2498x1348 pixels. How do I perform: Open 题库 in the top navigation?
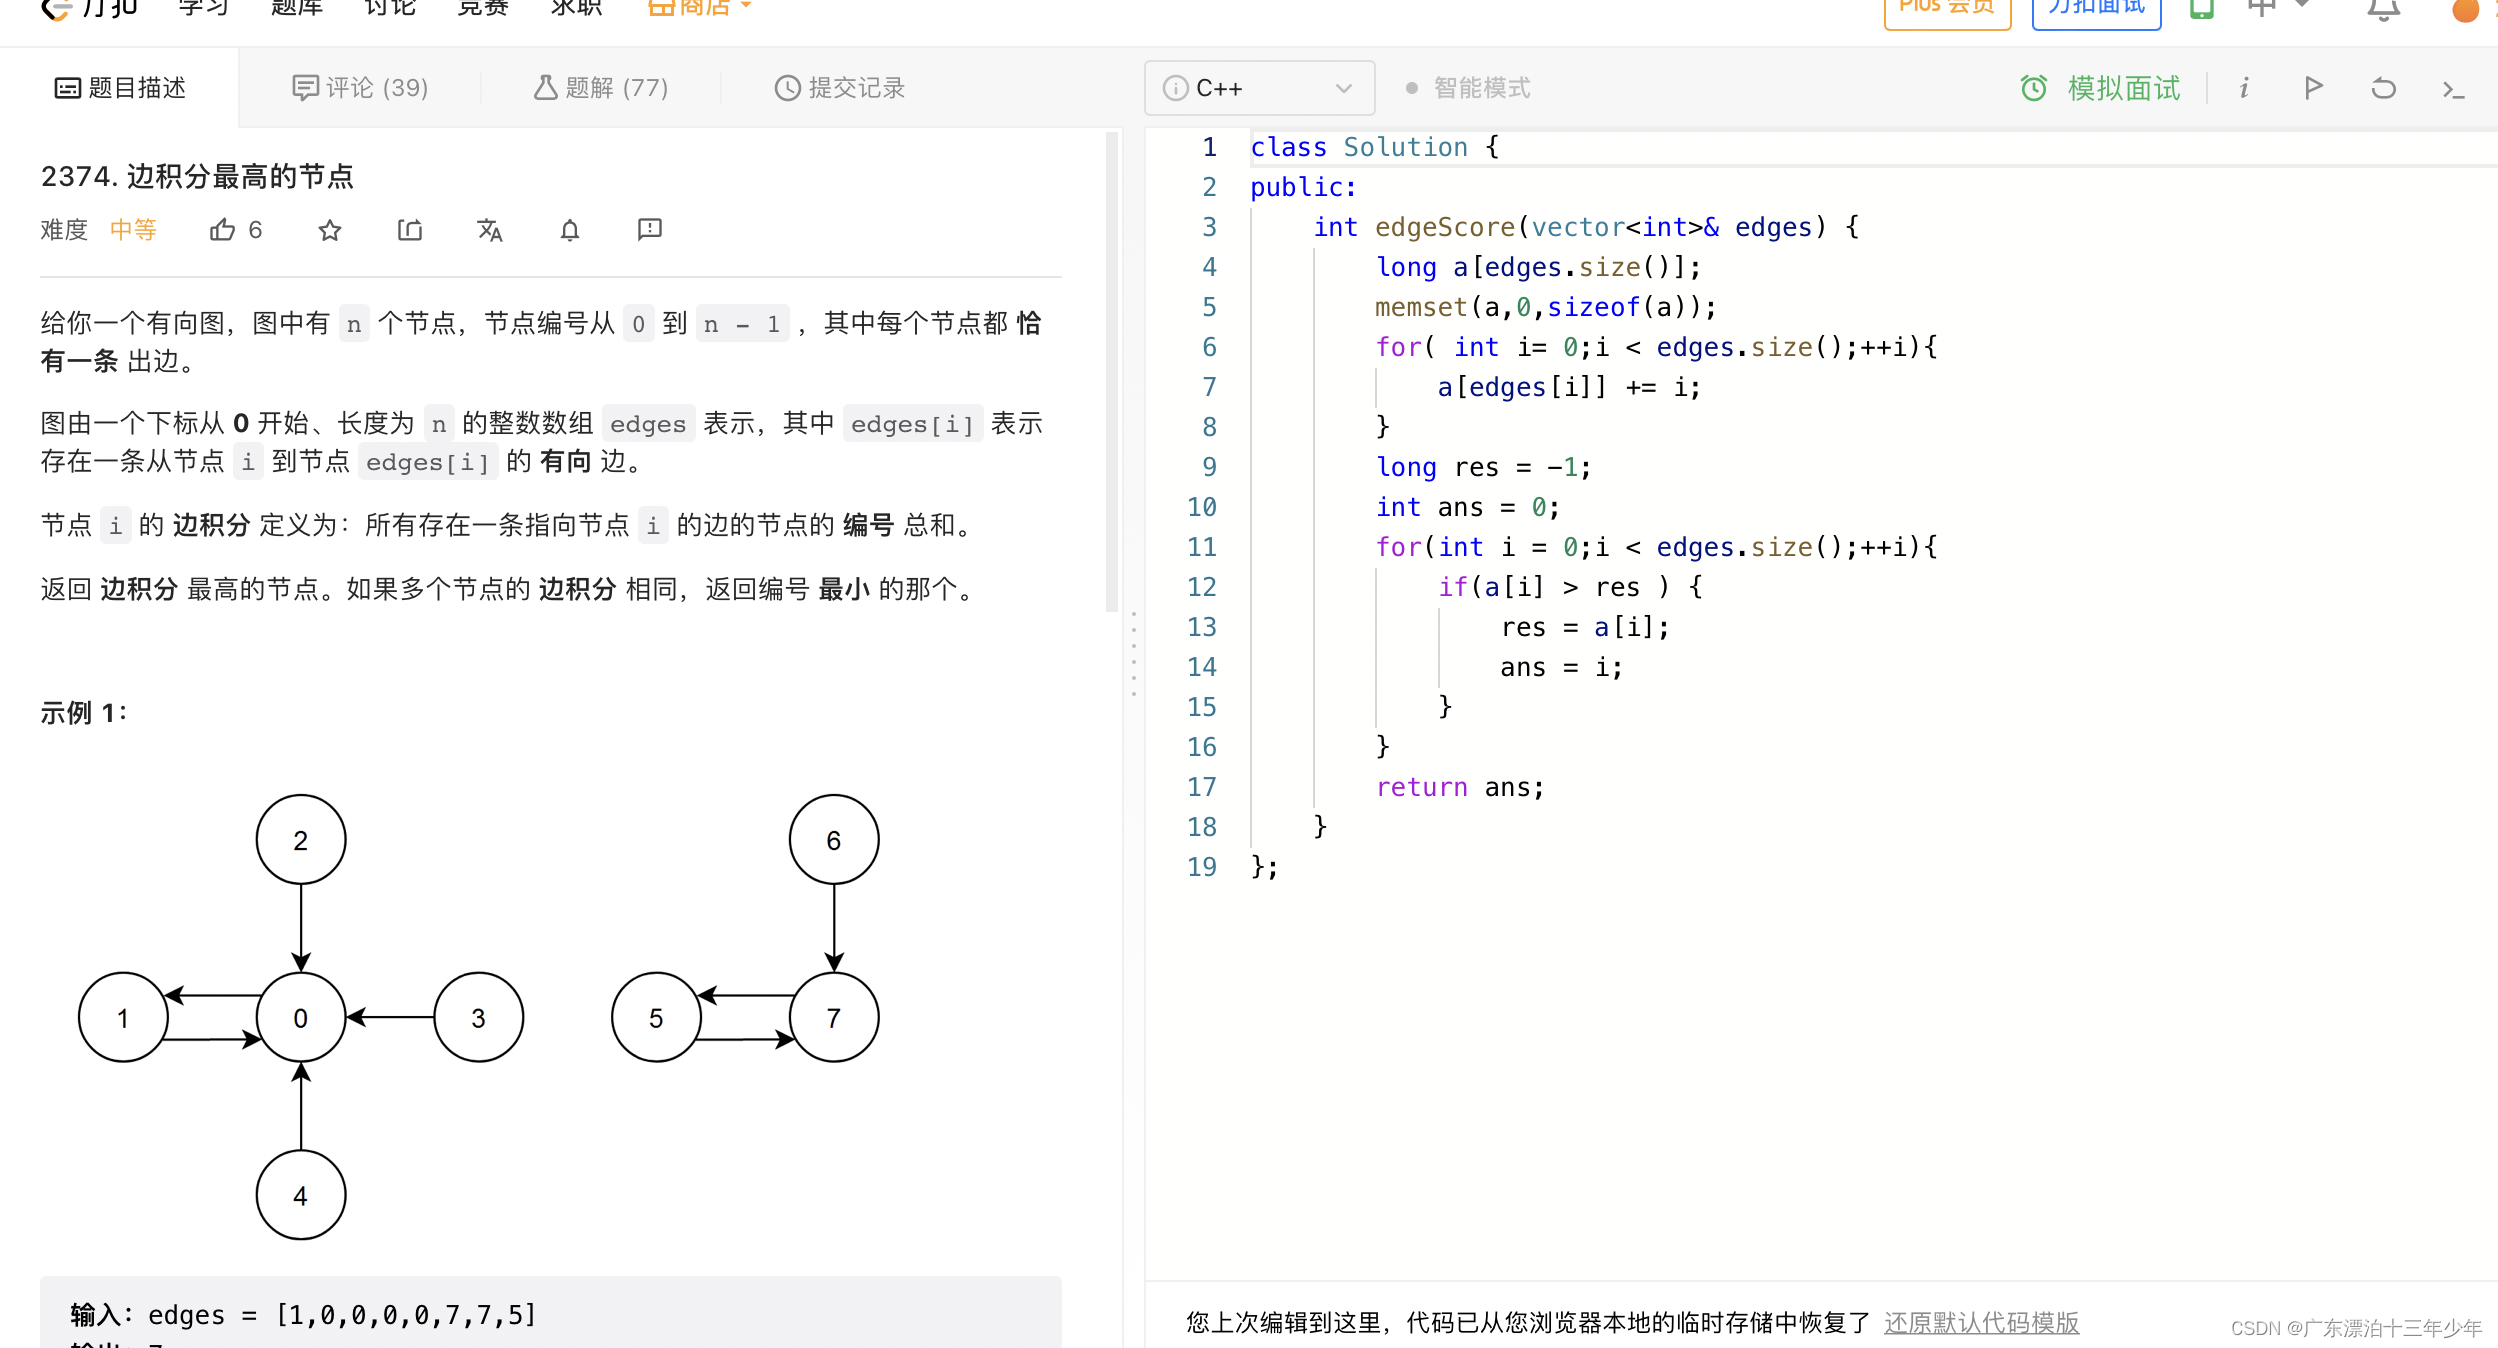(x=297, y=7)
